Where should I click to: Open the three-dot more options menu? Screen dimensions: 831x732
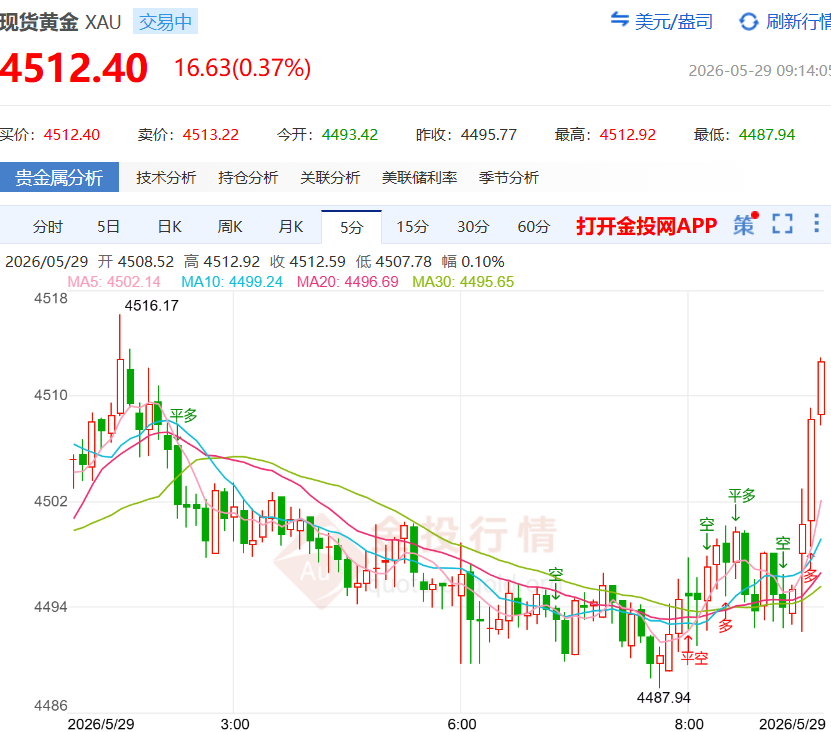(x=816, y=223)
